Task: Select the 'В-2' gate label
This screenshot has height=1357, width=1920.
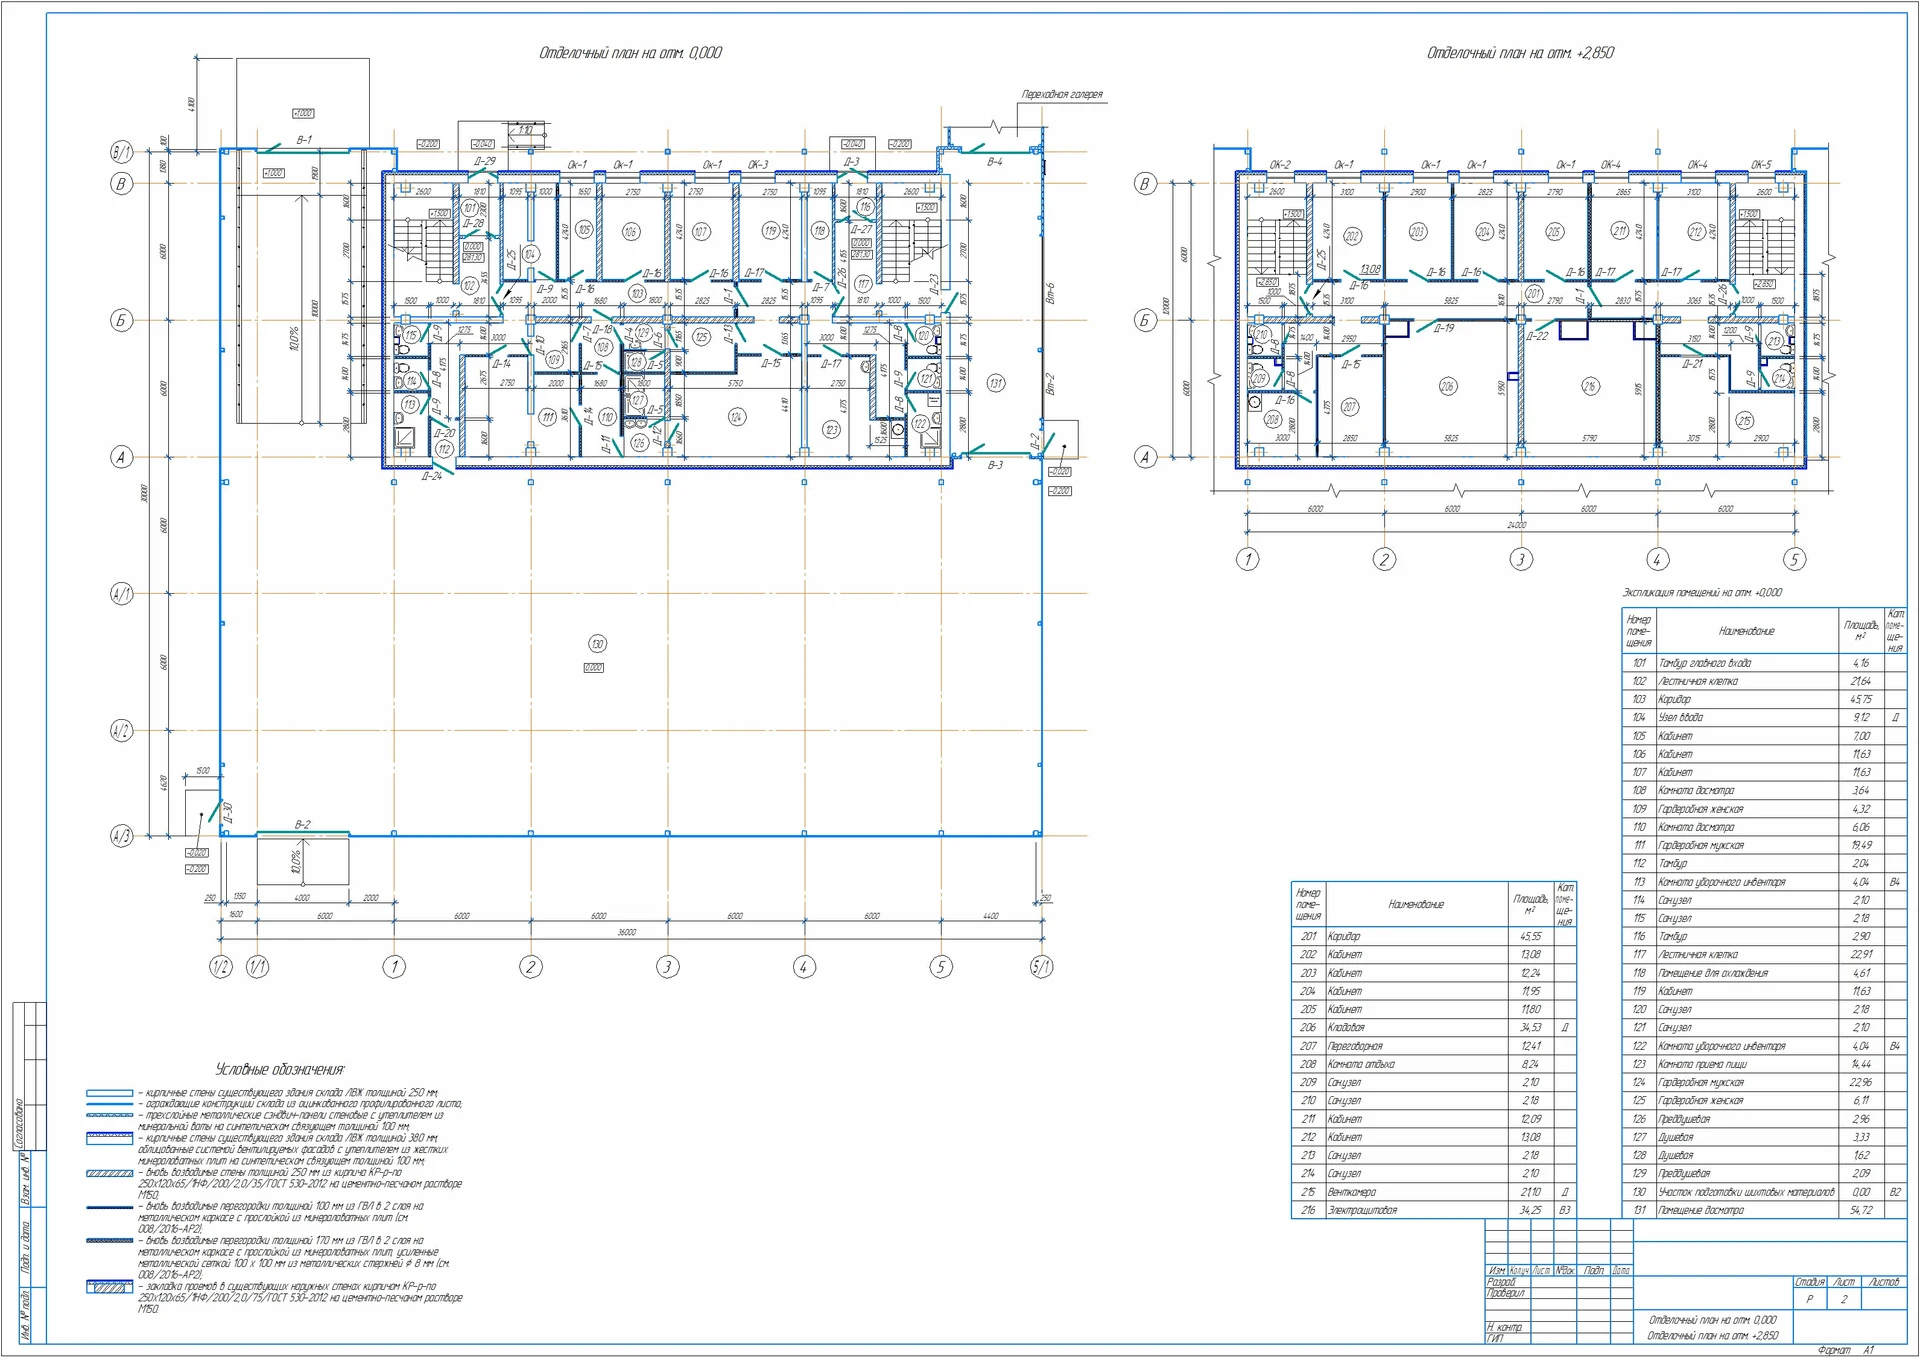Action: (302, 825)
